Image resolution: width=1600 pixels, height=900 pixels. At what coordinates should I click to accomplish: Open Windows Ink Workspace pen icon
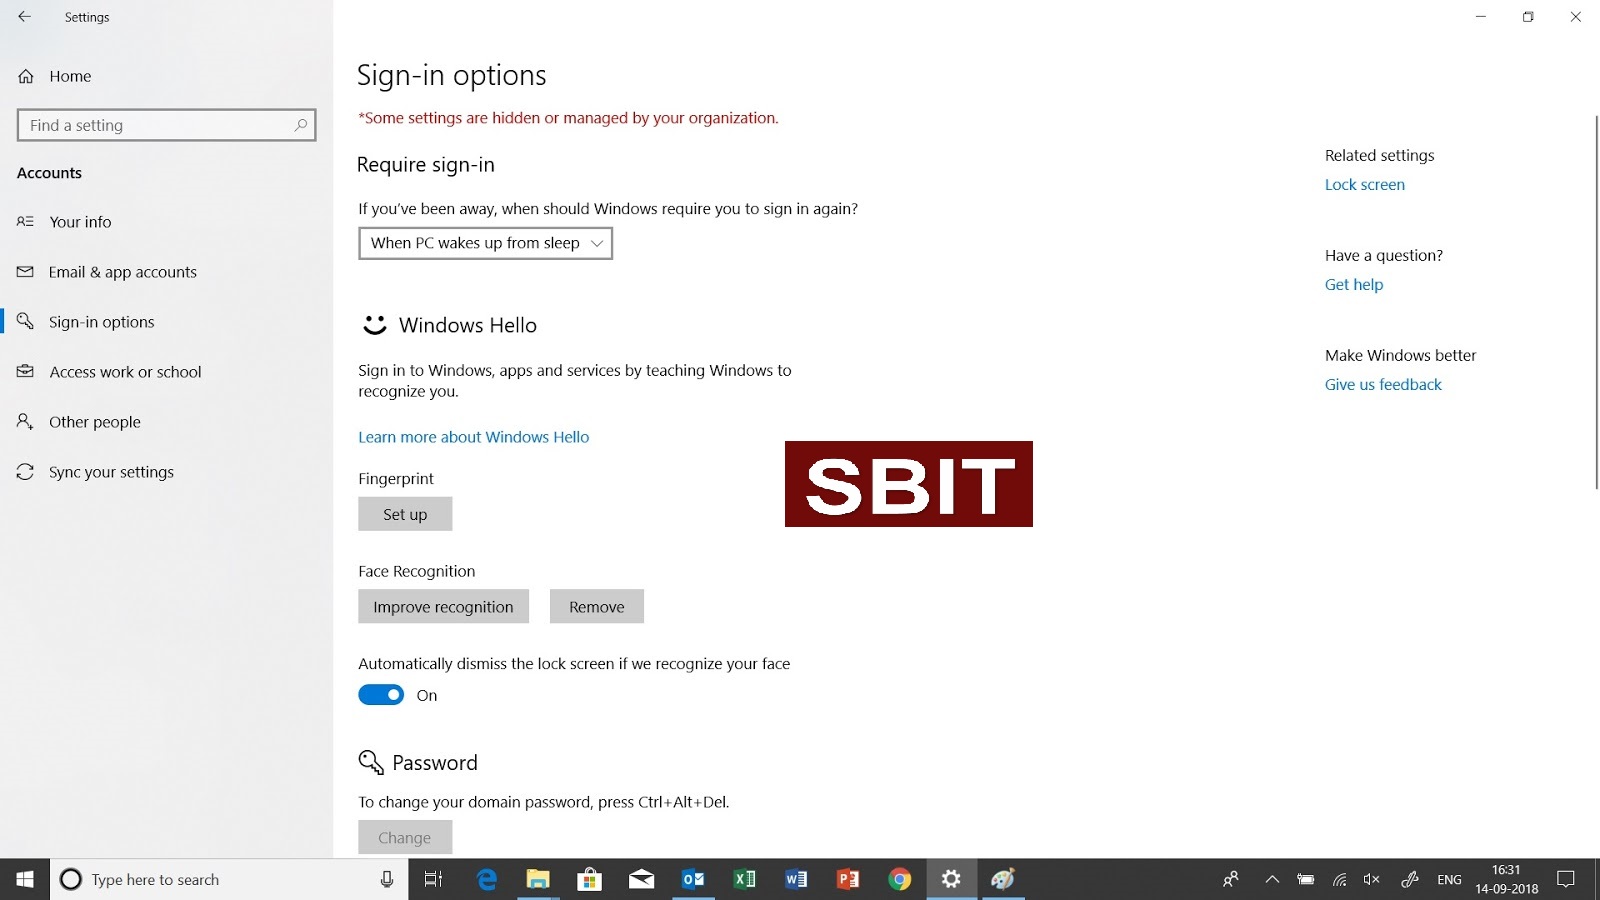click(1410, 880)
